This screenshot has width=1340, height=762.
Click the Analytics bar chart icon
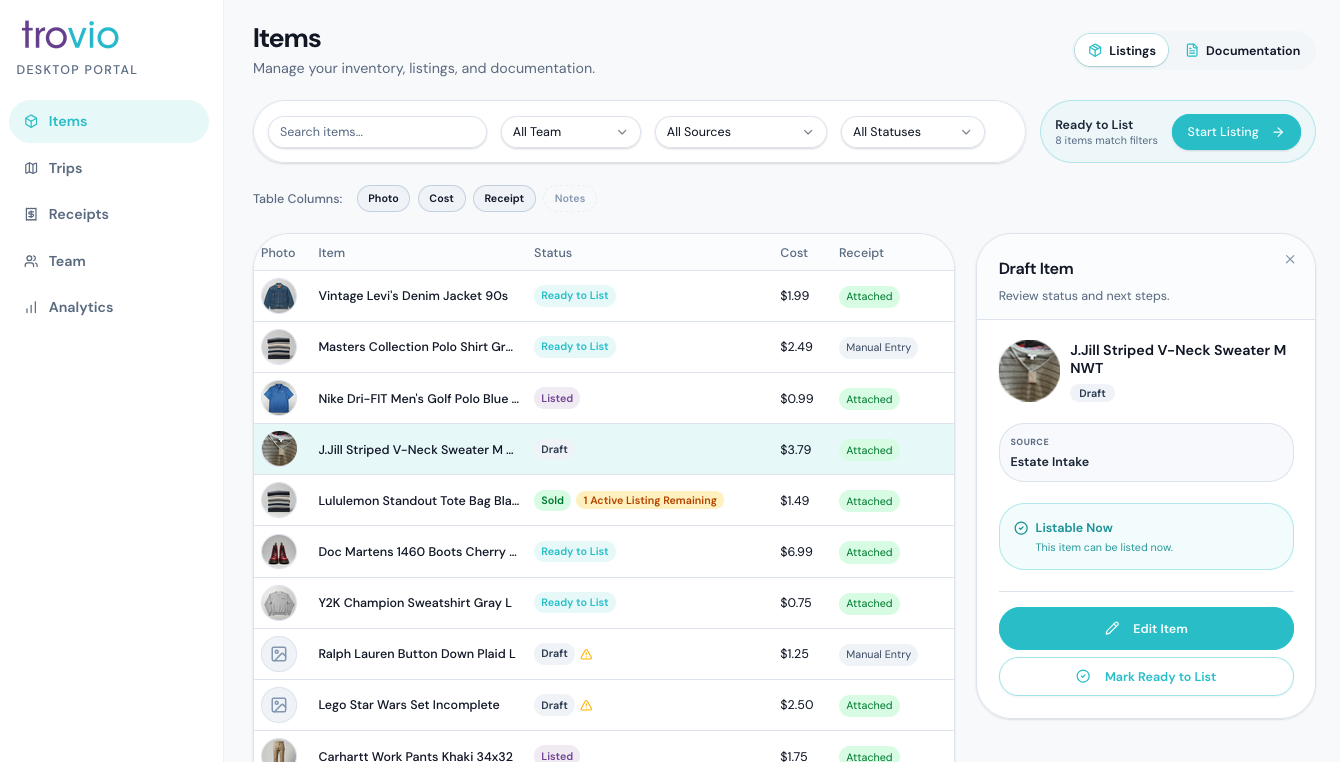point(31,307)
